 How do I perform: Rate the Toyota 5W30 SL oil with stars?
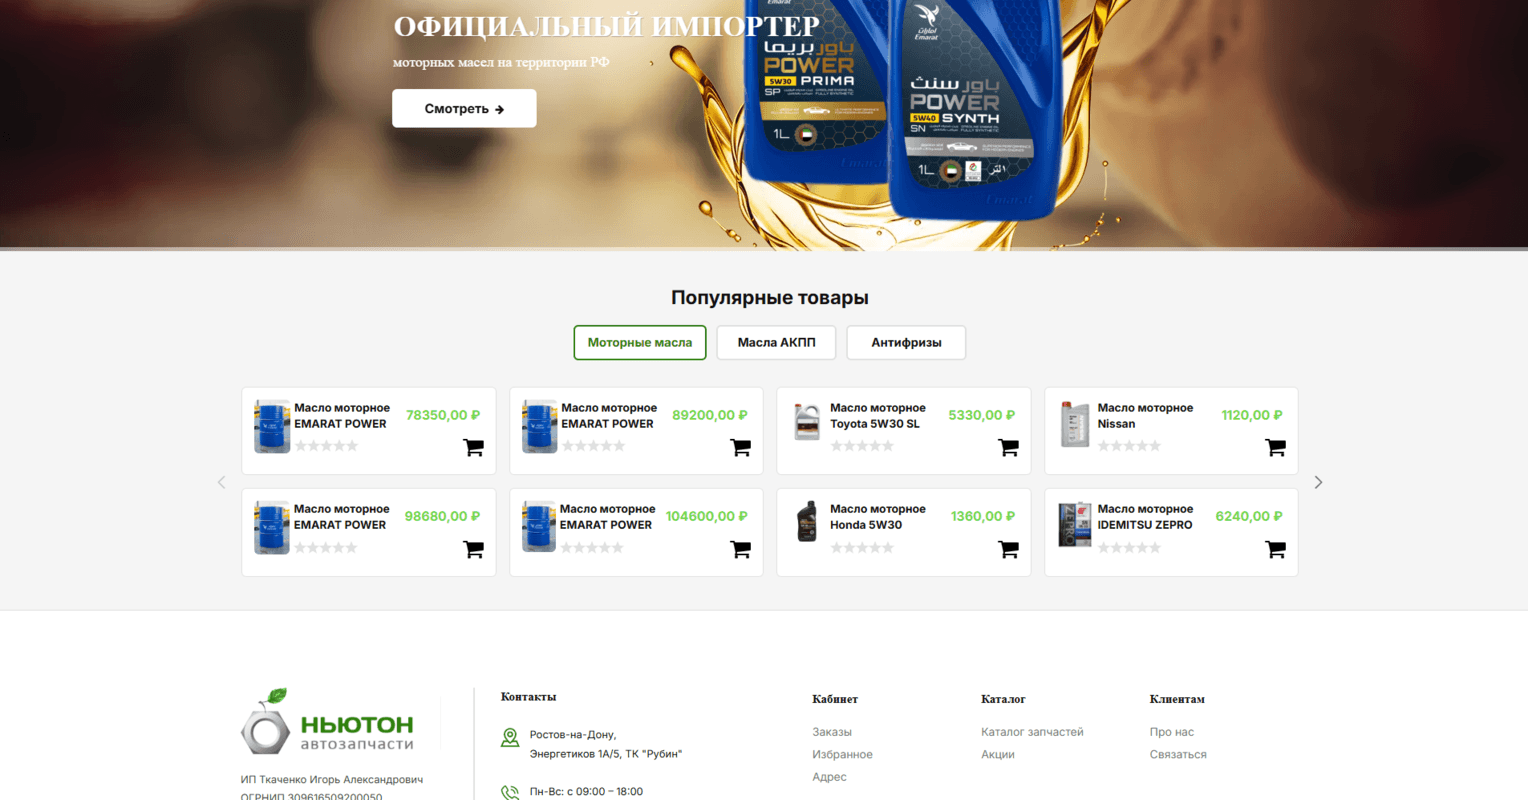[x=862, y=446]
